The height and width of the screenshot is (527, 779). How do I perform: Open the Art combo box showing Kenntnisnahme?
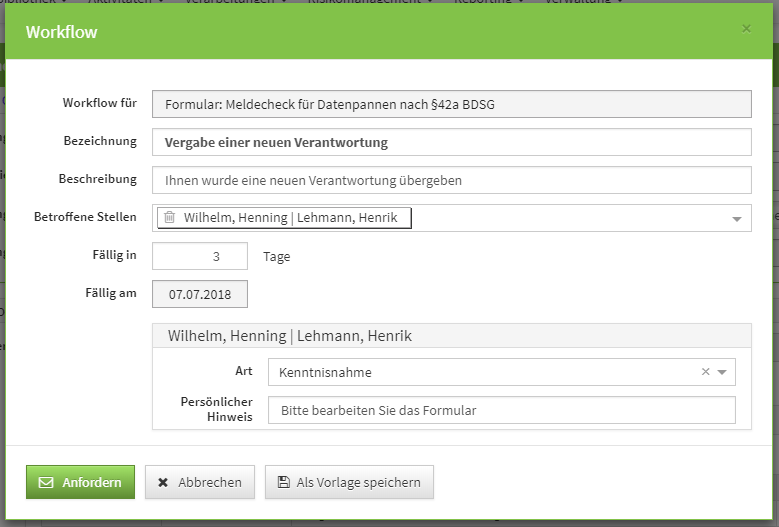(x=480, y=372)
